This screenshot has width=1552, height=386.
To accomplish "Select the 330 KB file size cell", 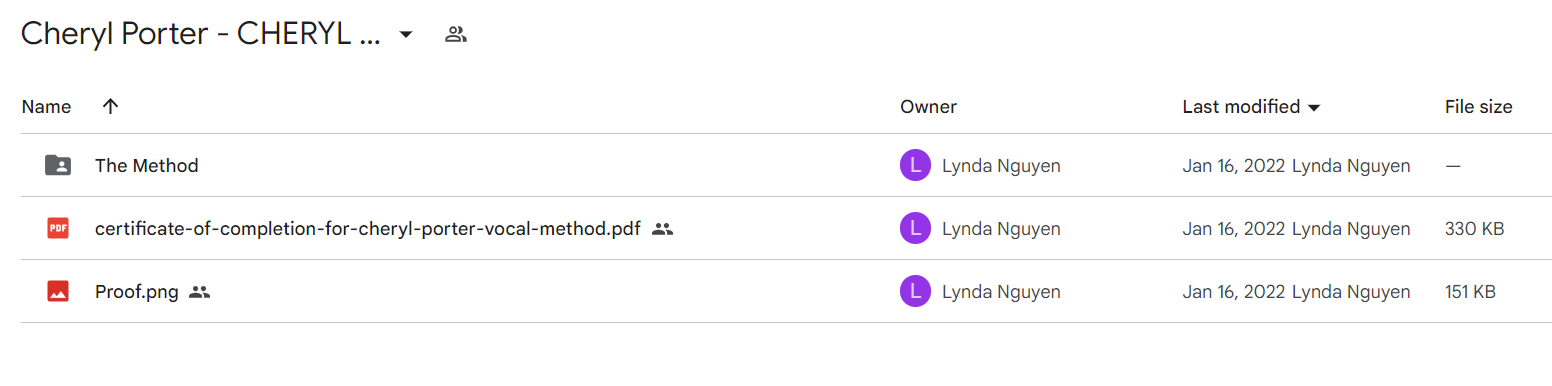I will point(1474,229).
